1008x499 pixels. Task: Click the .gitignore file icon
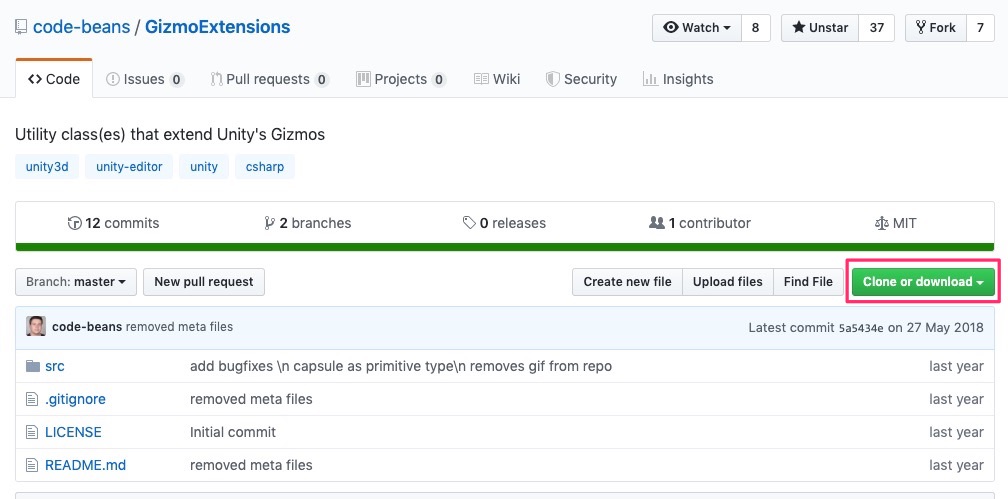(32, 399)
